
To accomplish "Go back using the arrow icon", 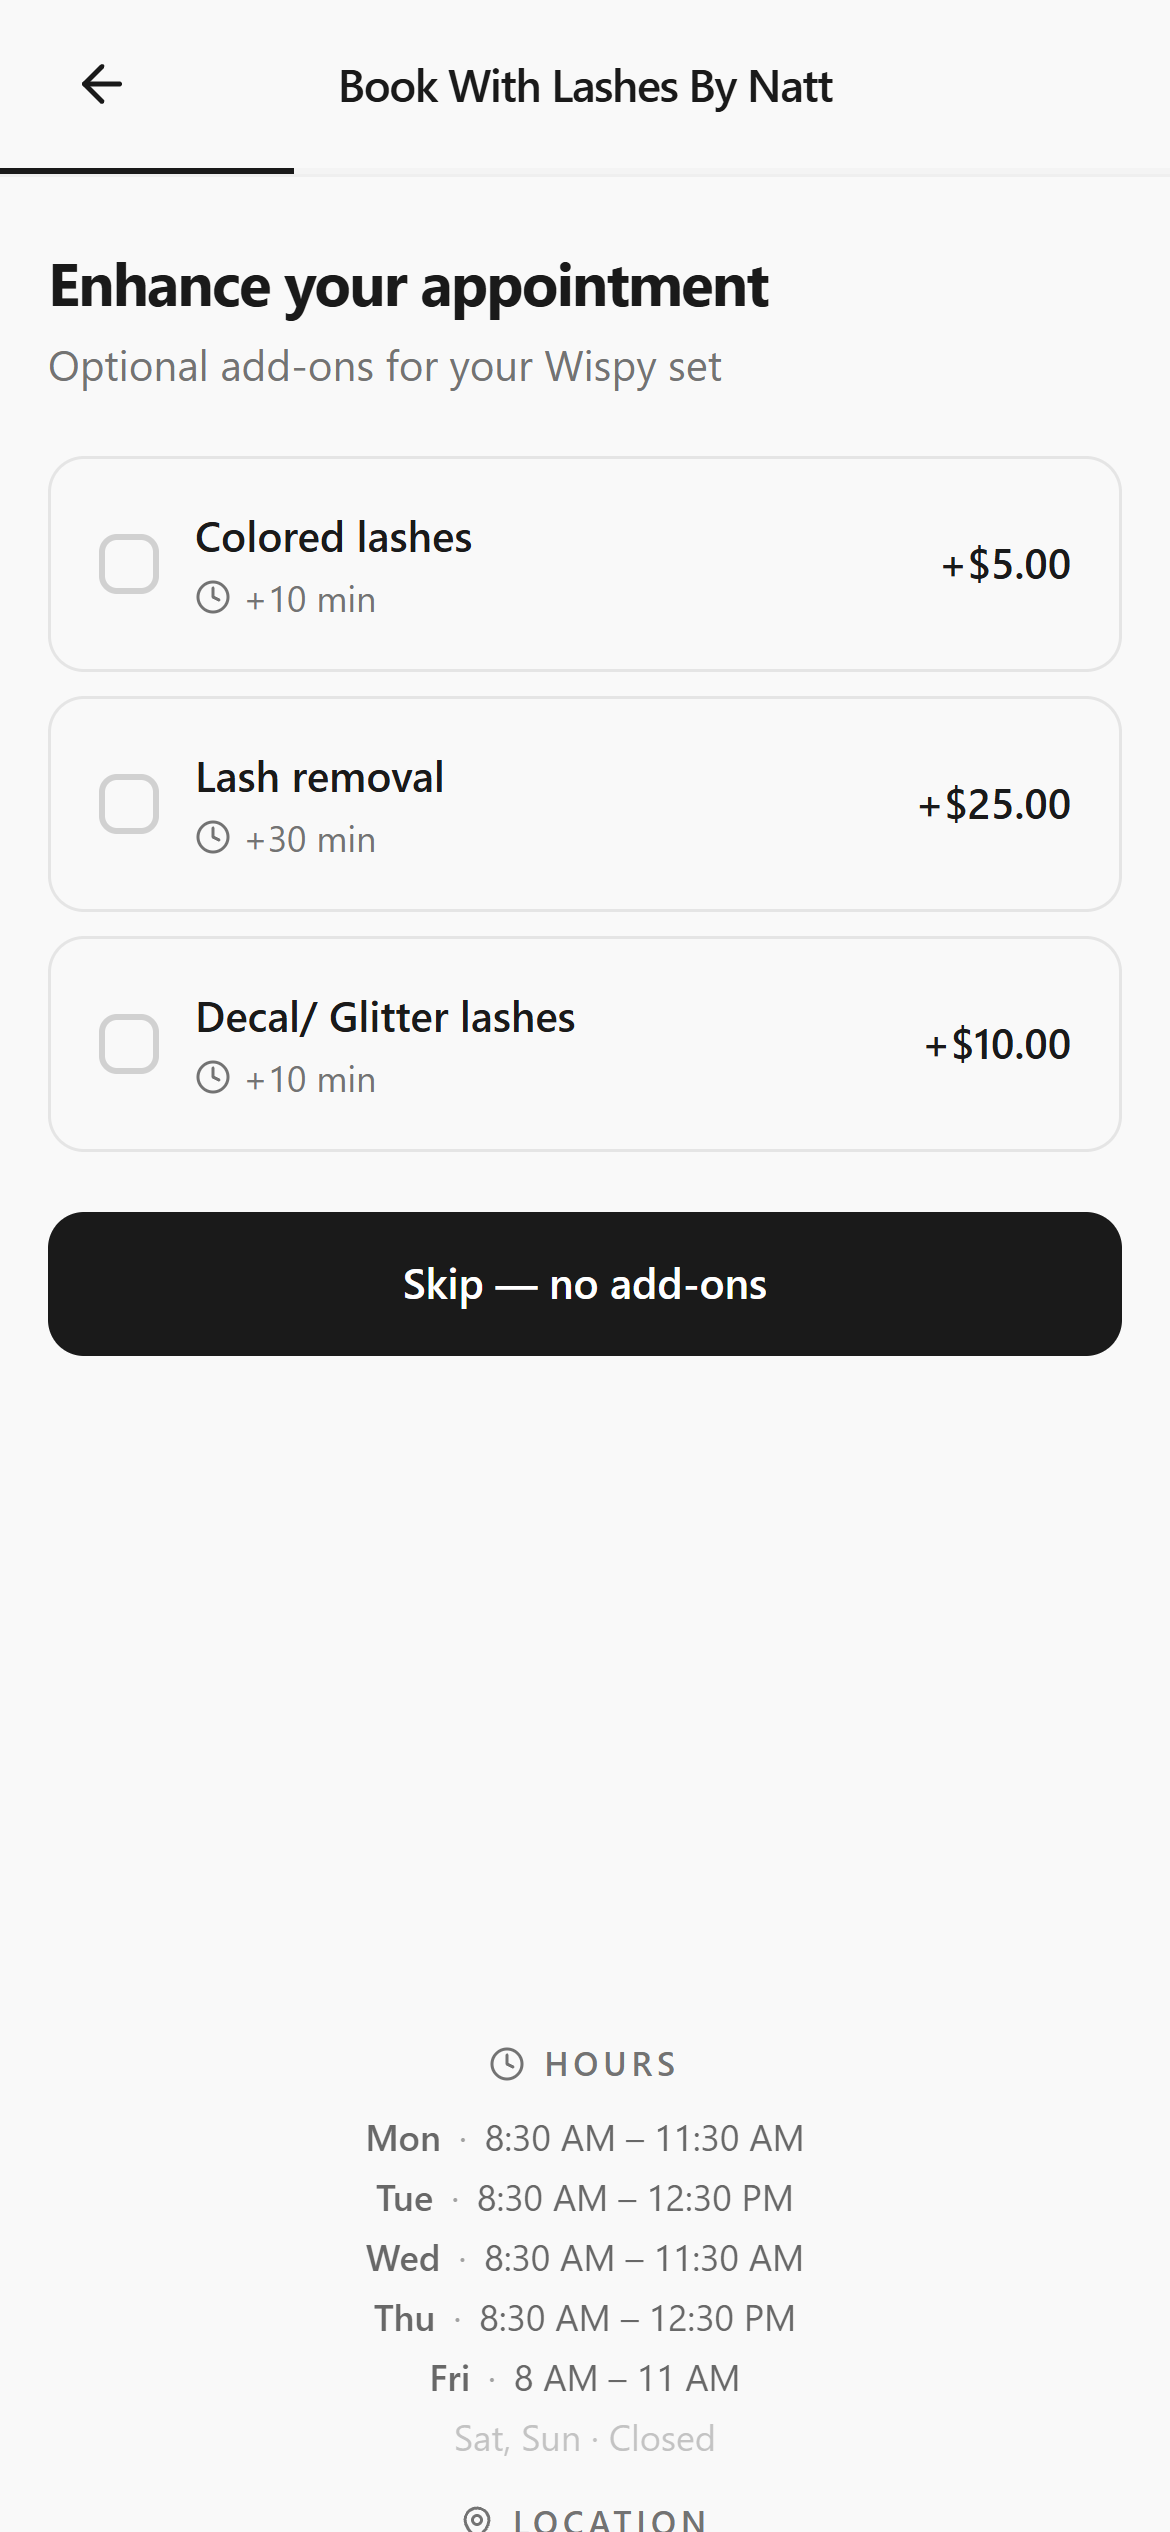I will (102, 85).
